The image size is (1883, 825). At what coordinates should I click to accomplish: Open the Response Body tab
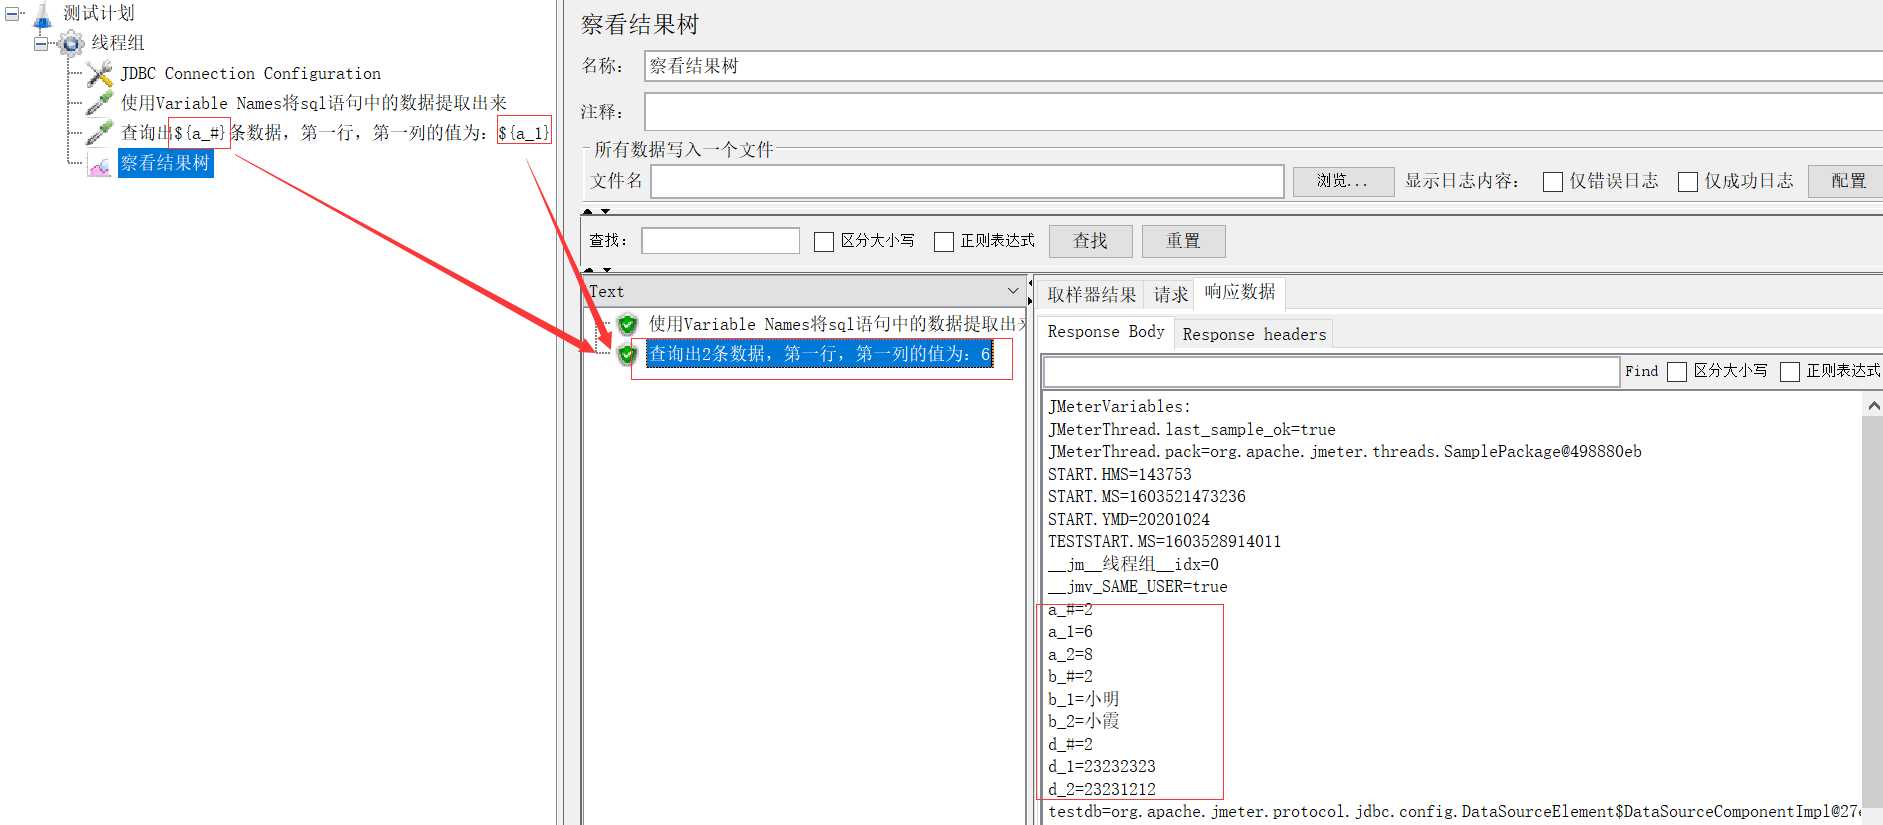[1105, 331]
